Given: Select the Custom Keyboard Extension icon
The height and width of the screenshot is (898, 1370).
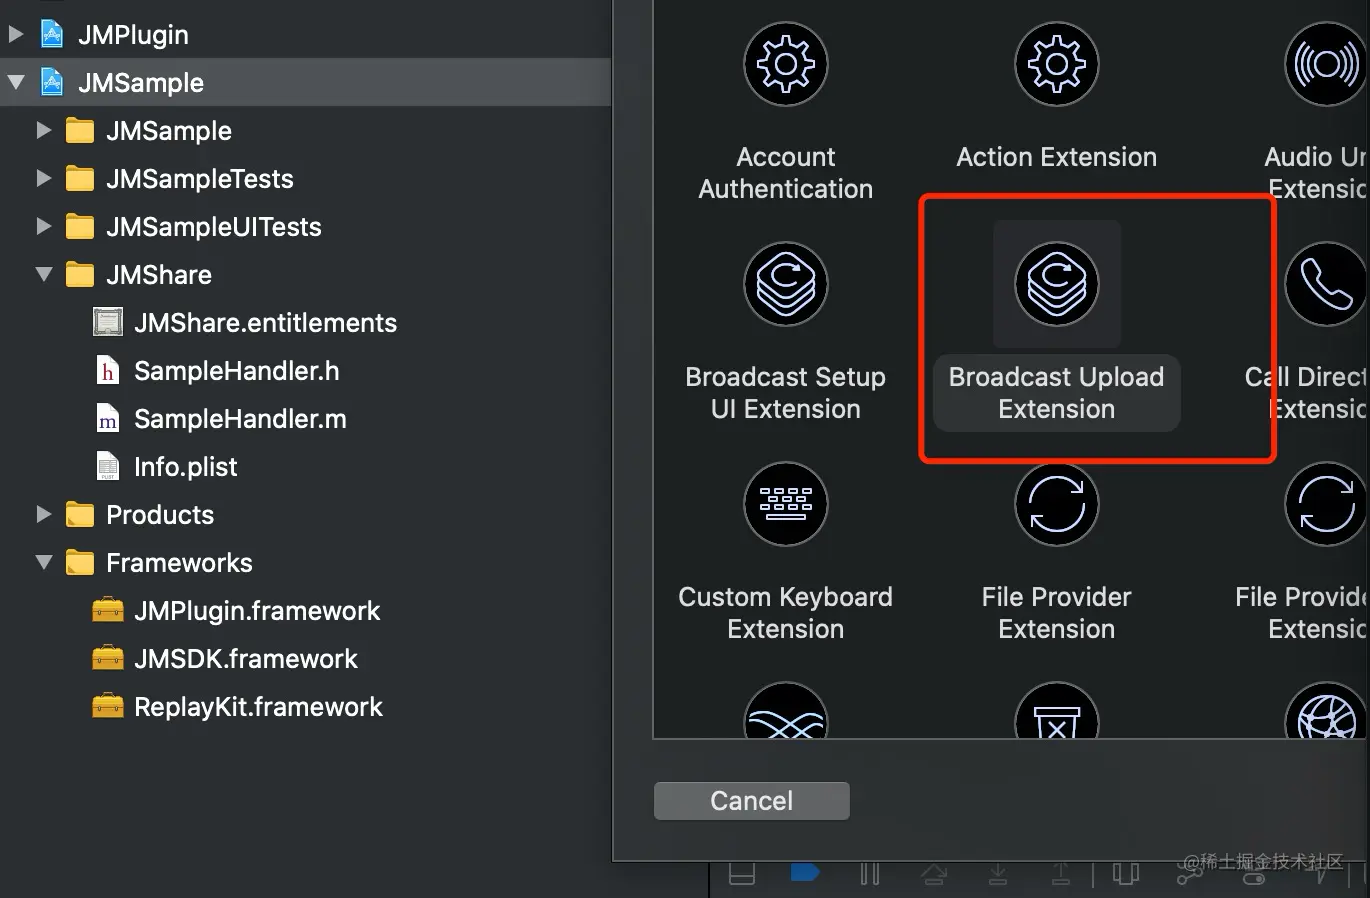Looking at the screenshot, I should pos(786,505).
